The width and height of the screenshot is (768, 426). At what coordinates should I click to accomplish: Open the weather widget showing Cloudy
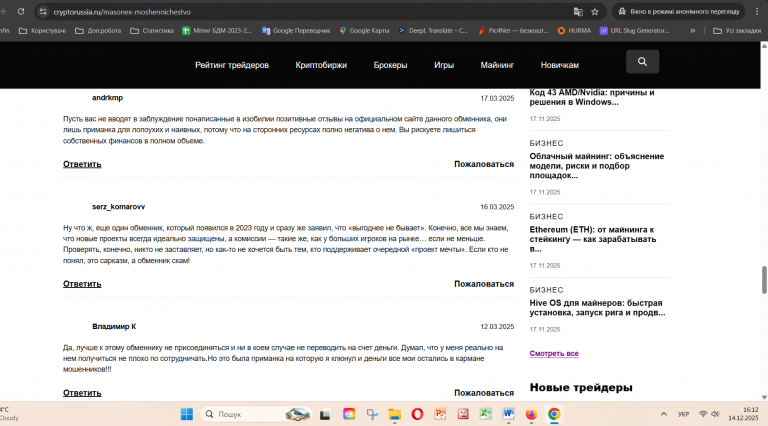point(10,414)
